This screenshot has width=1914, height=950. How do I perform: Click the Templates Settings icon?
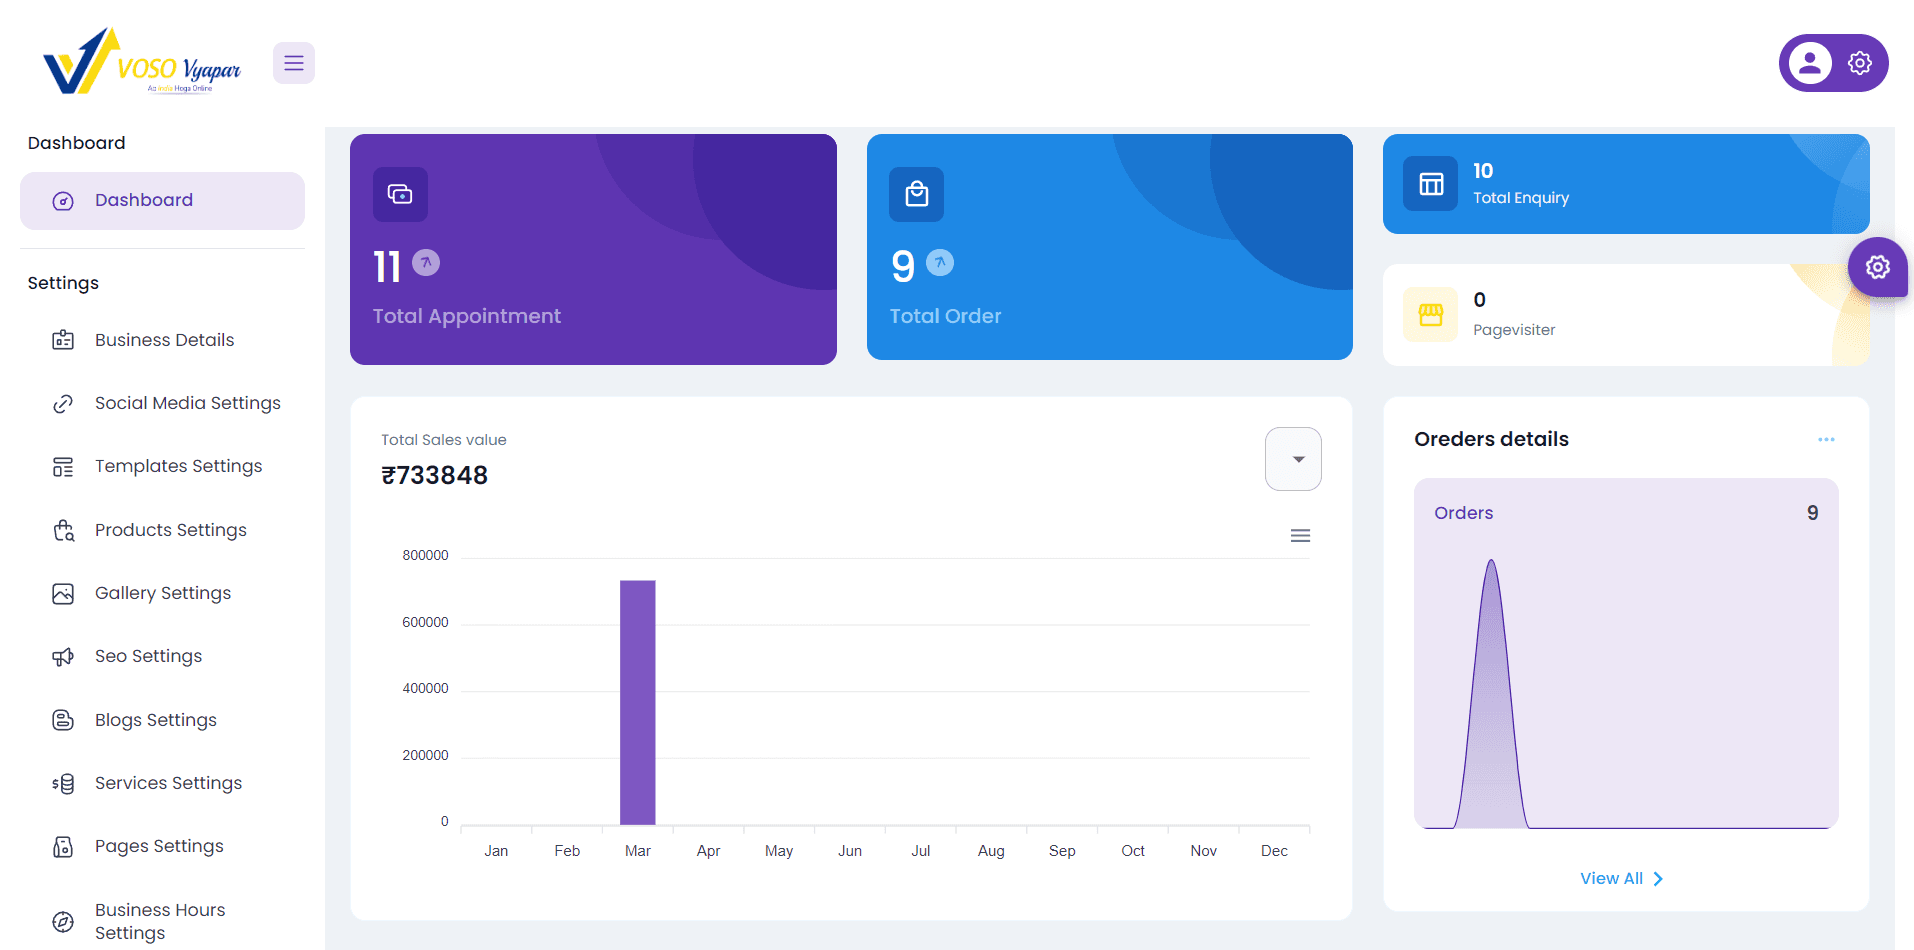(x=63, y=467)
